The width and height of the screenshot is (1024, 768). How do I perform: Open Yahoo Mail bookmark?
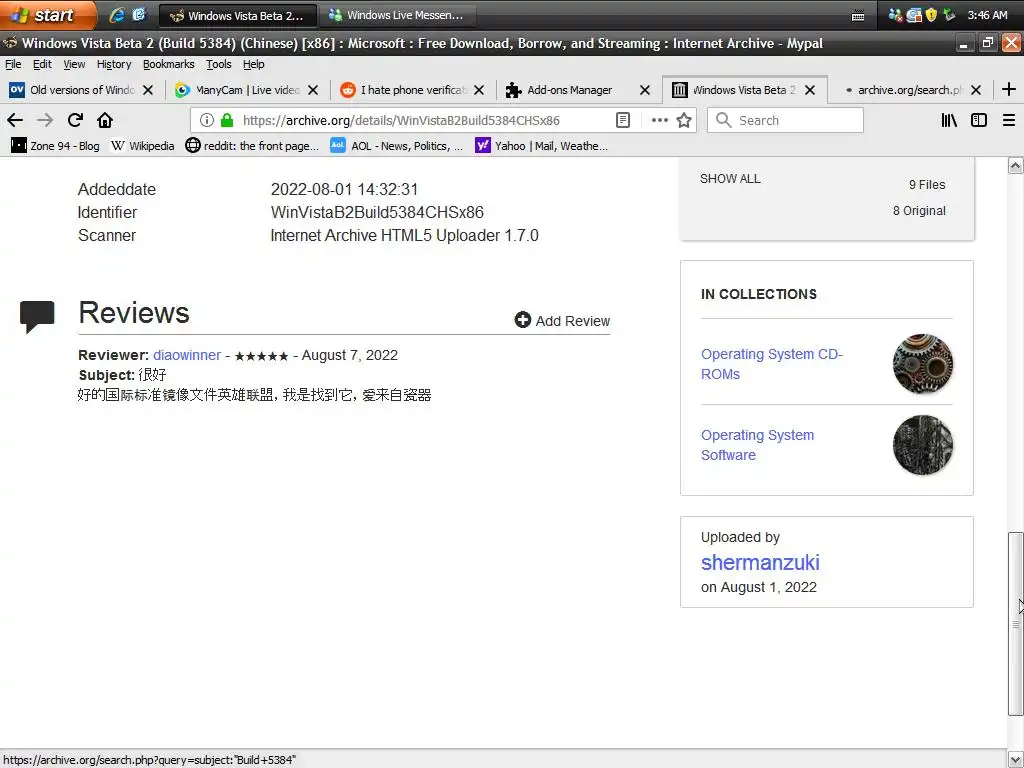point(541,146)
